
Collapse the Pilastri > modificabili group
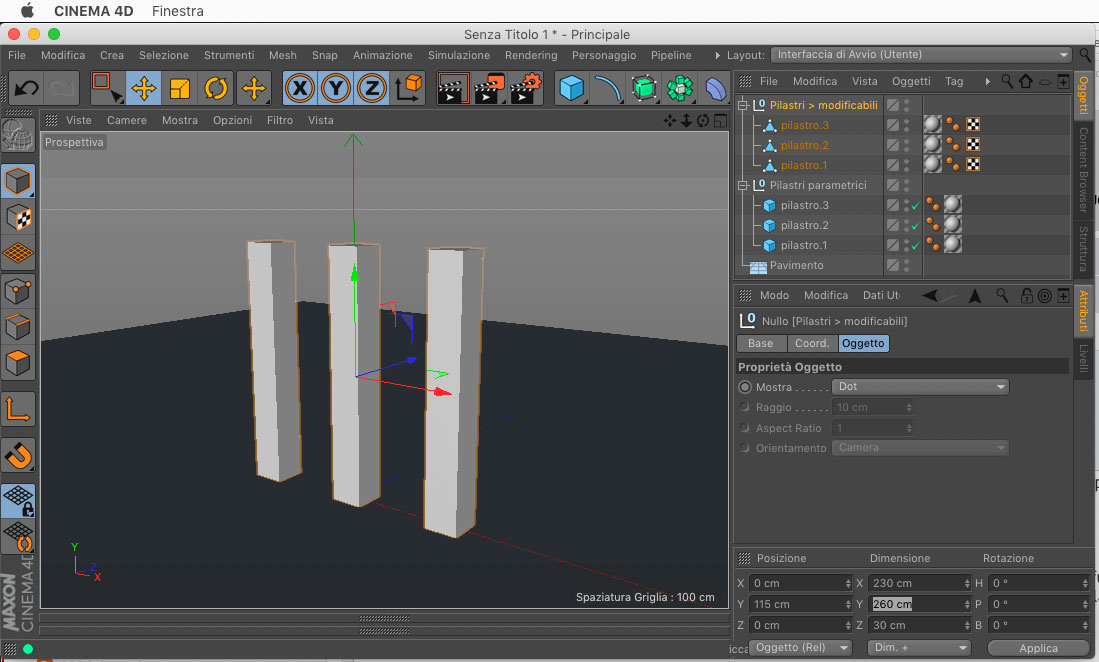pyautogui.click(x=743, y=105)
